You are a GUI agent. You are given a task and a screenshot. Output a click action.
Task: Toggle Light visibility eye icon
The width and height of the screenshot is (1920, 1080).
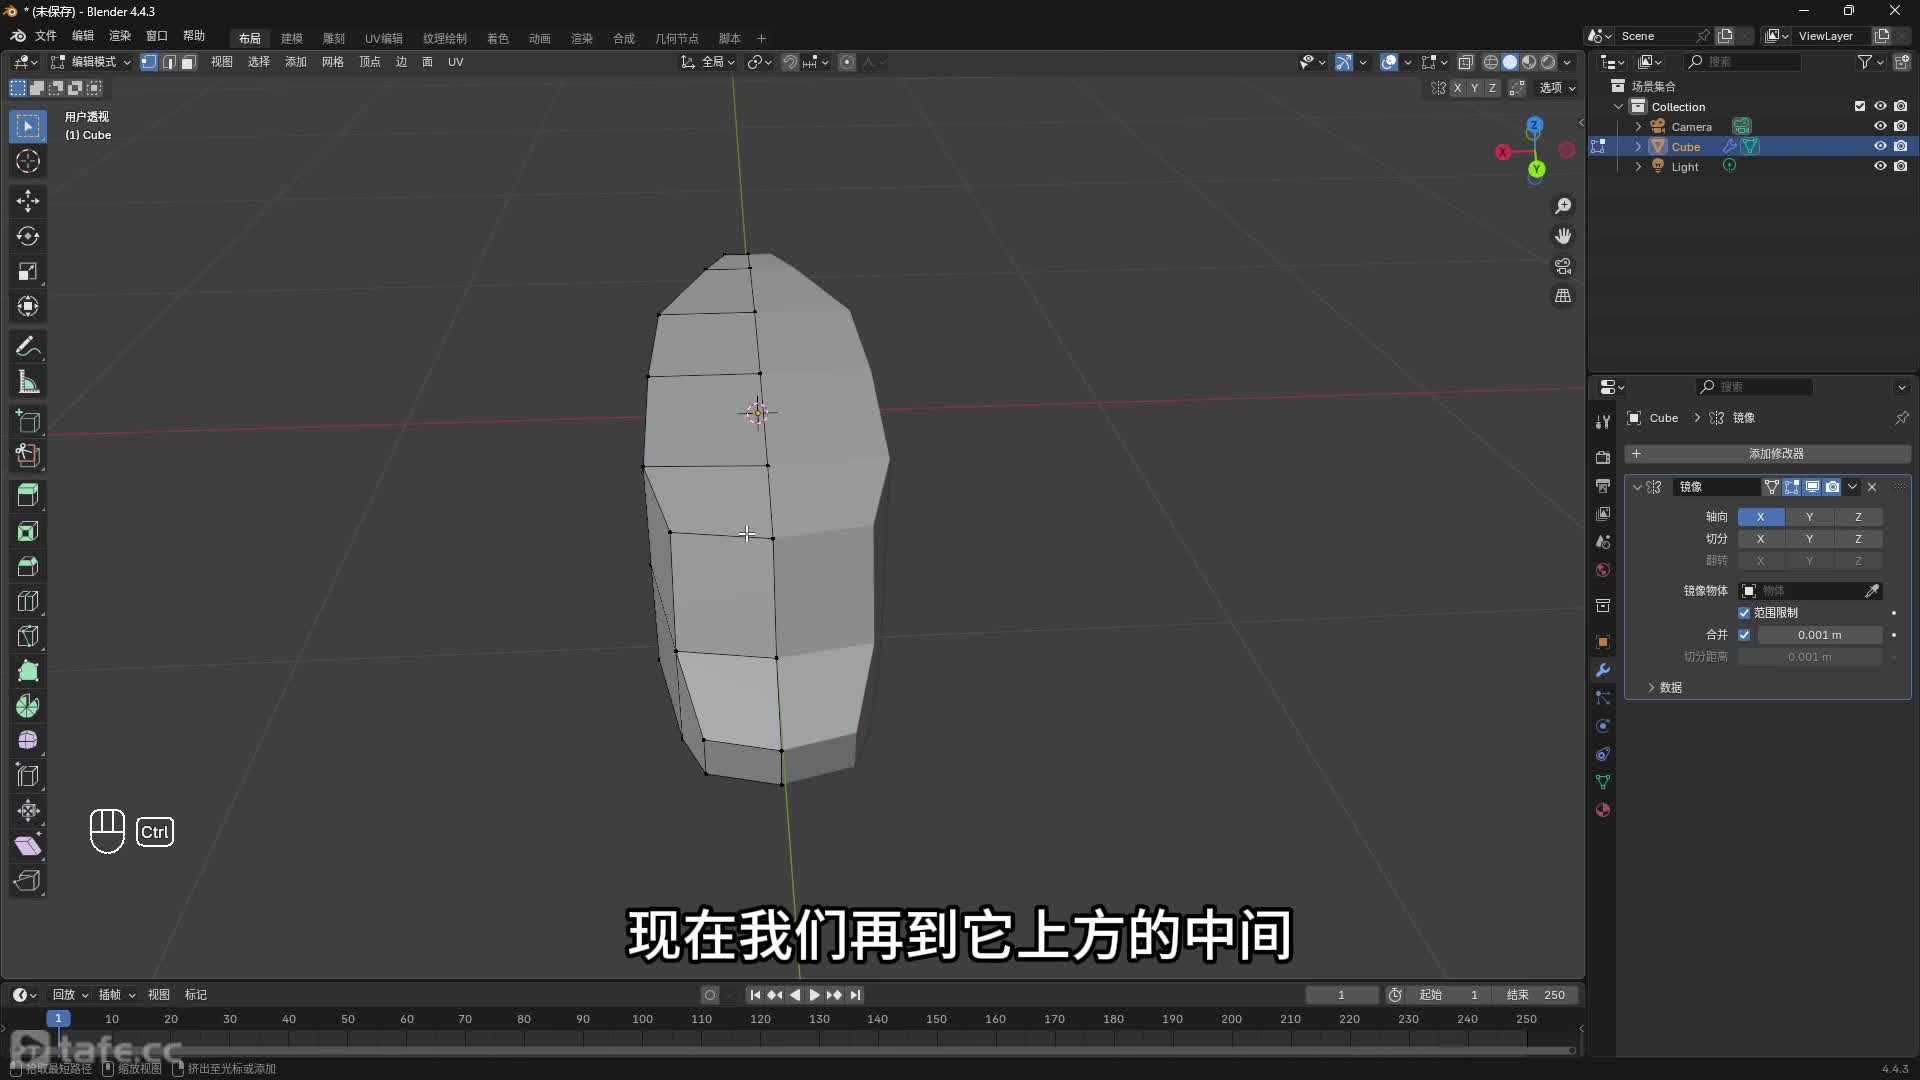point(1880,166)
